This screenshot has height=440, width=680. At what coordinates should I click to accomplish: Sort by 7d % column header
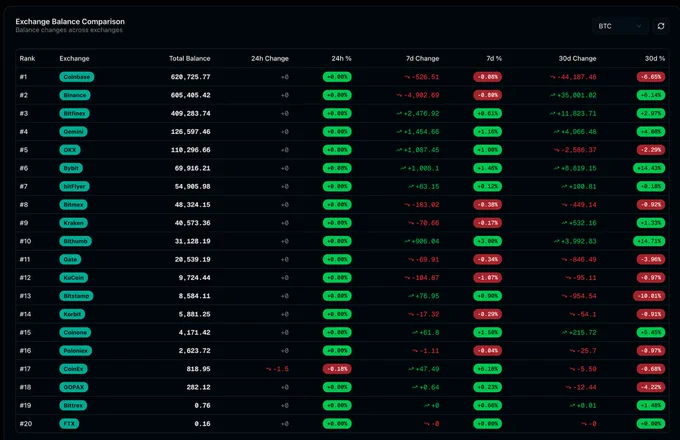[x=494, y=59]
